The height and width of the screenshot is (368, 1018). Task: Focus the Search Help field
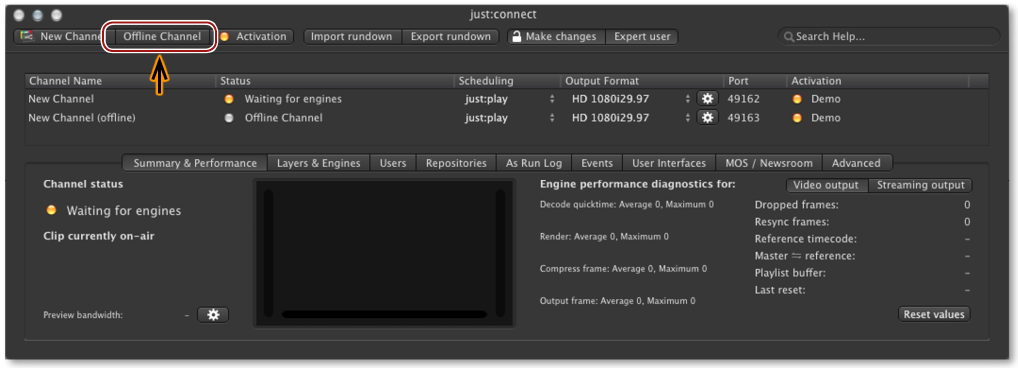click(x=889, y=36)
